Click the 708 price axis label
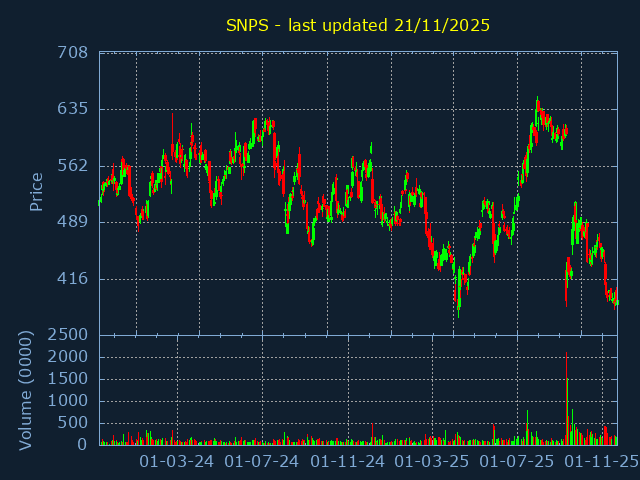 [71, 53]
